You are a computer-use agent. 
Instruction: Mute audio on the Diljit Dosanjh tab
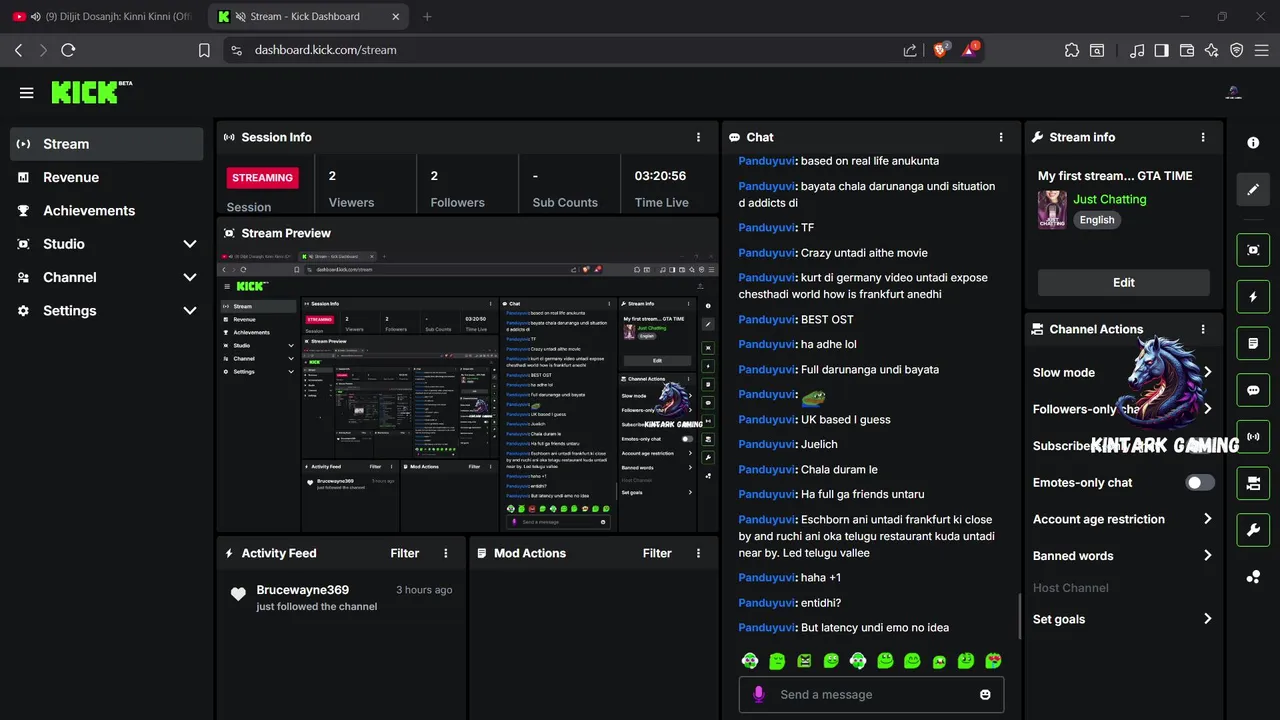[x=37, y=16]
